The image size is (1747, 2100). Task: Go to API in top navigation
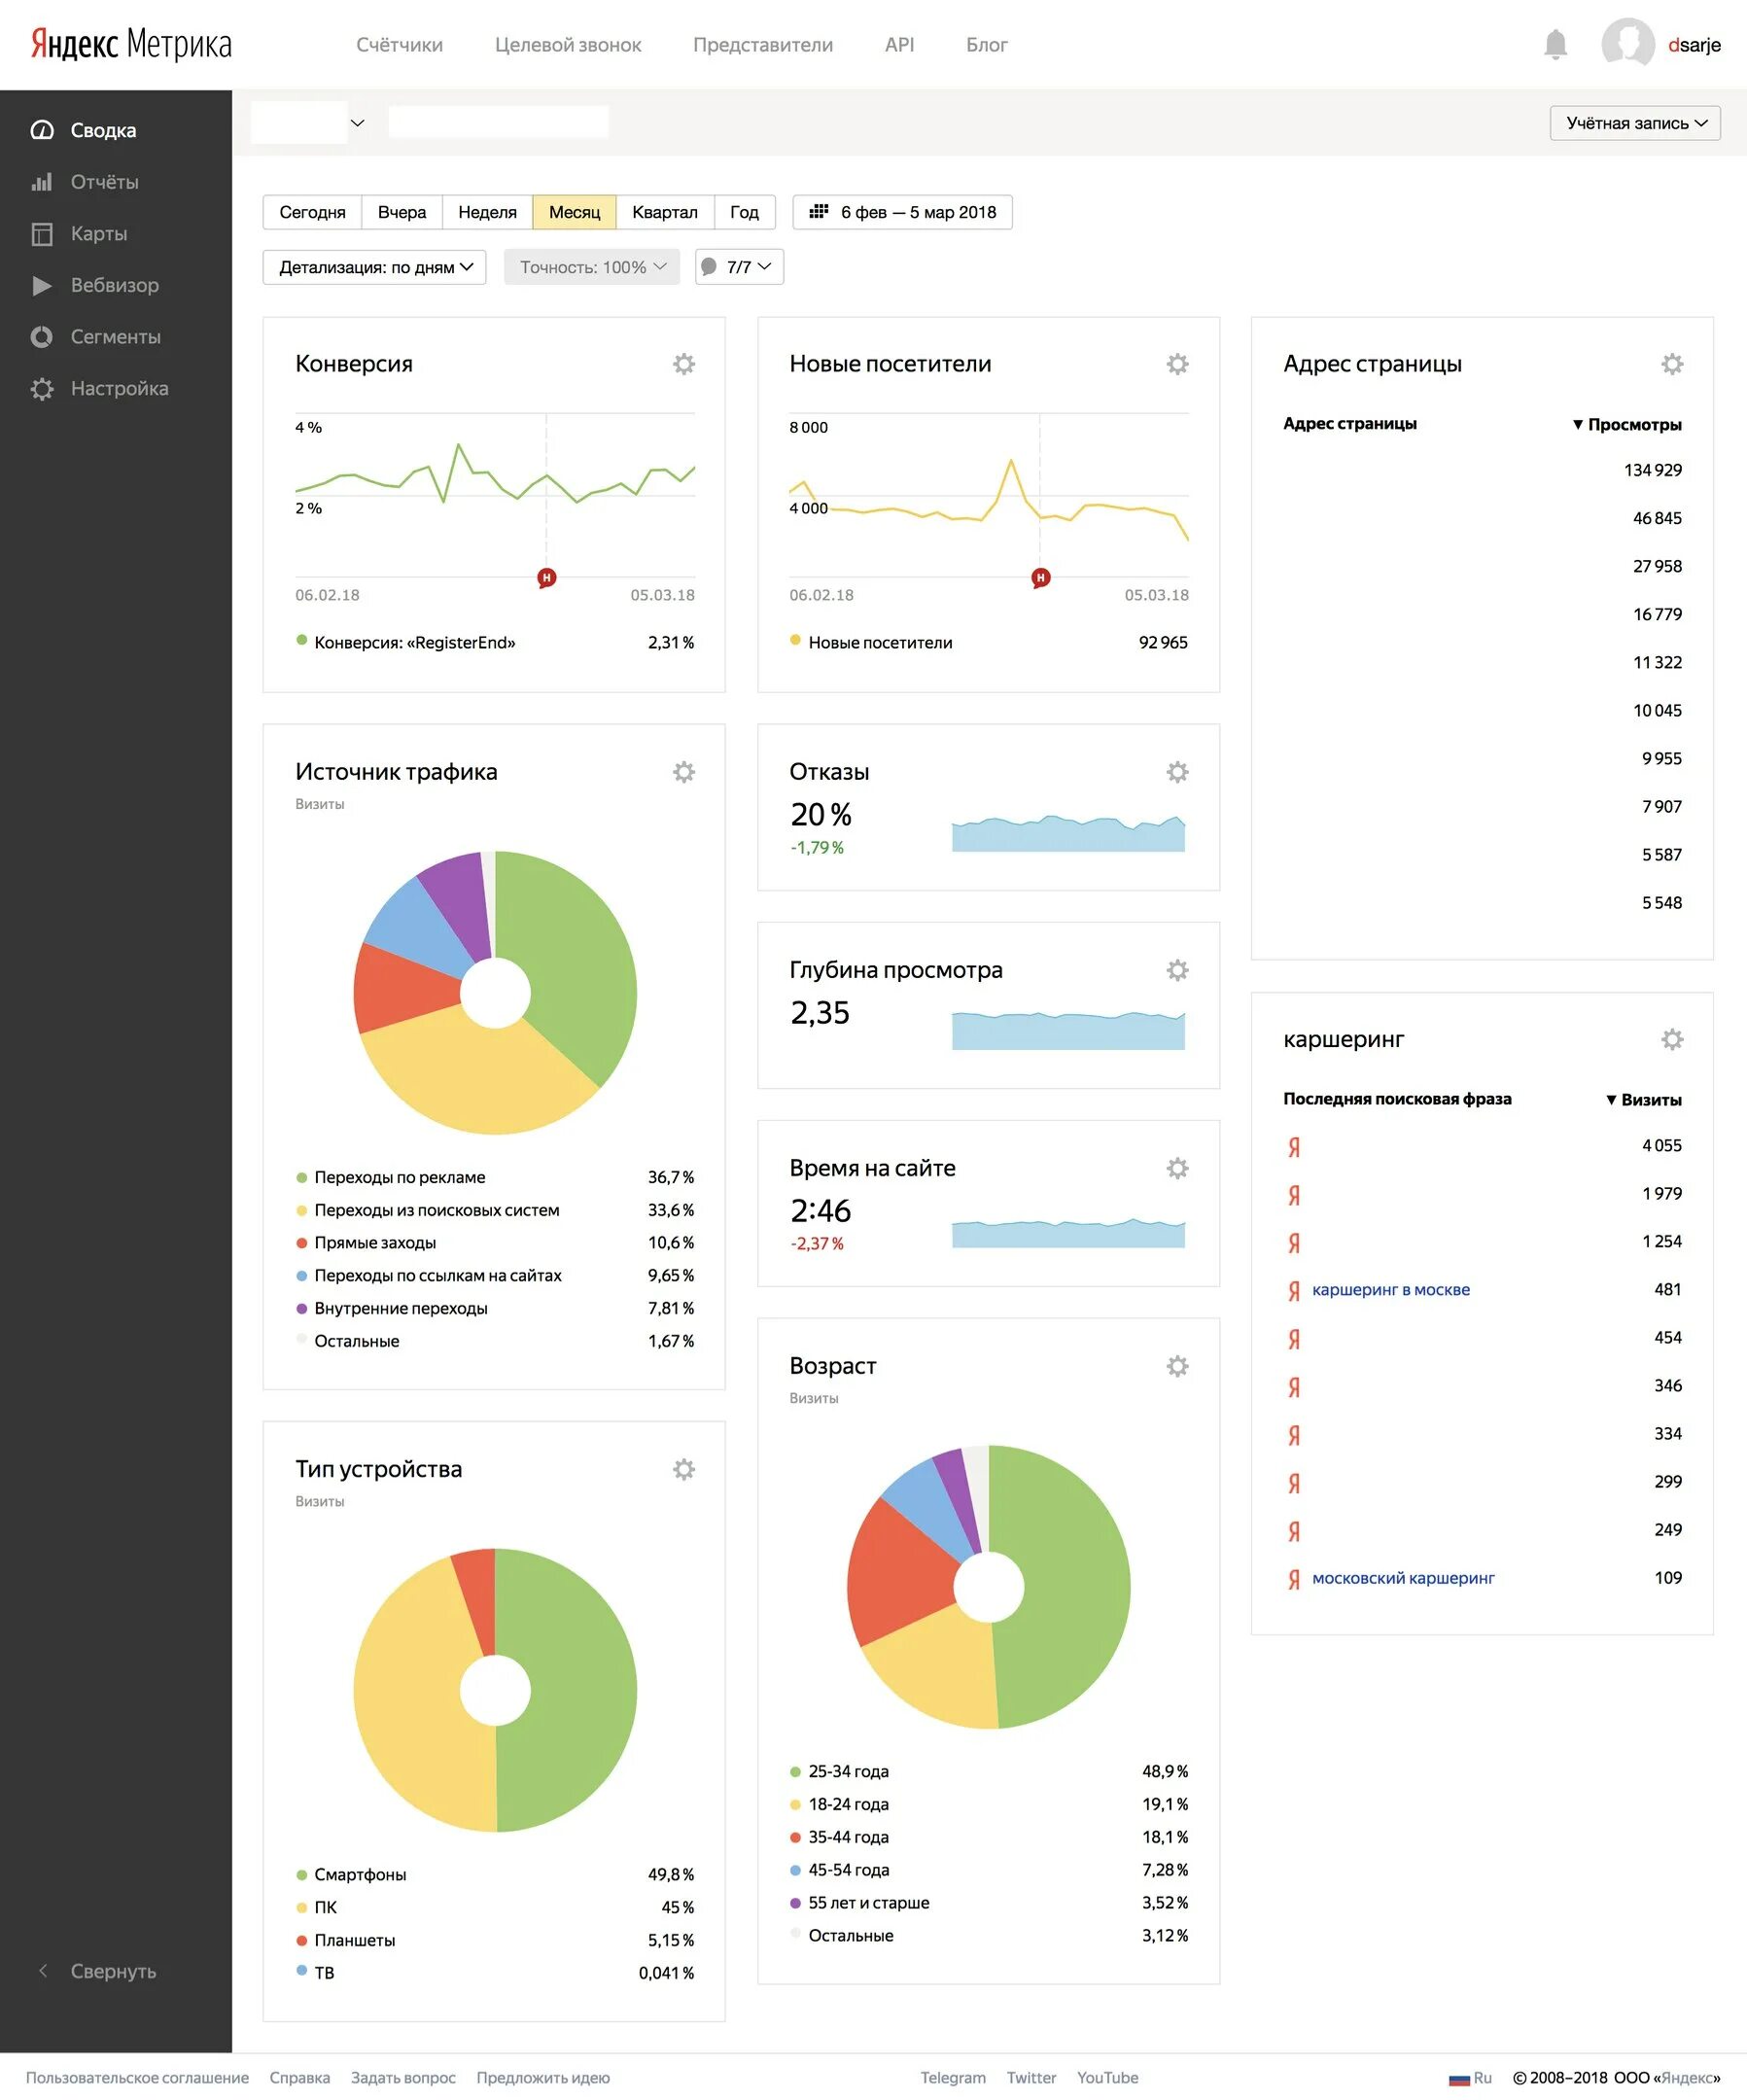coord(899,45)
